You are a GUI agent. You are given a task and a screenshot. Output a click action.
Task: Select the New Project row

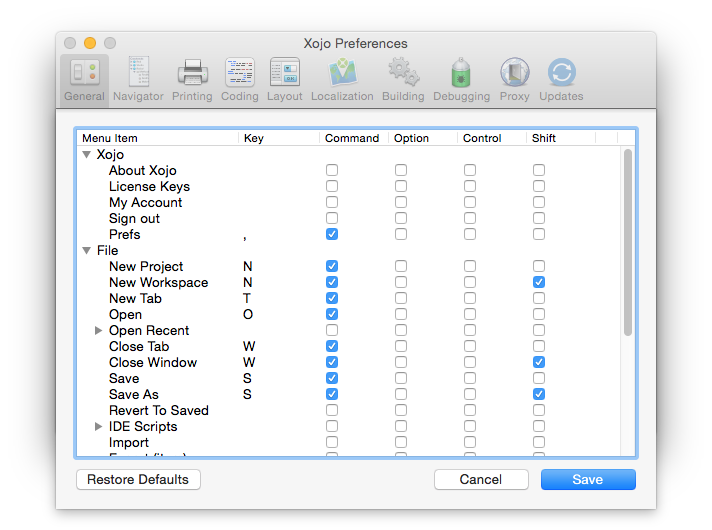point(348,266)
